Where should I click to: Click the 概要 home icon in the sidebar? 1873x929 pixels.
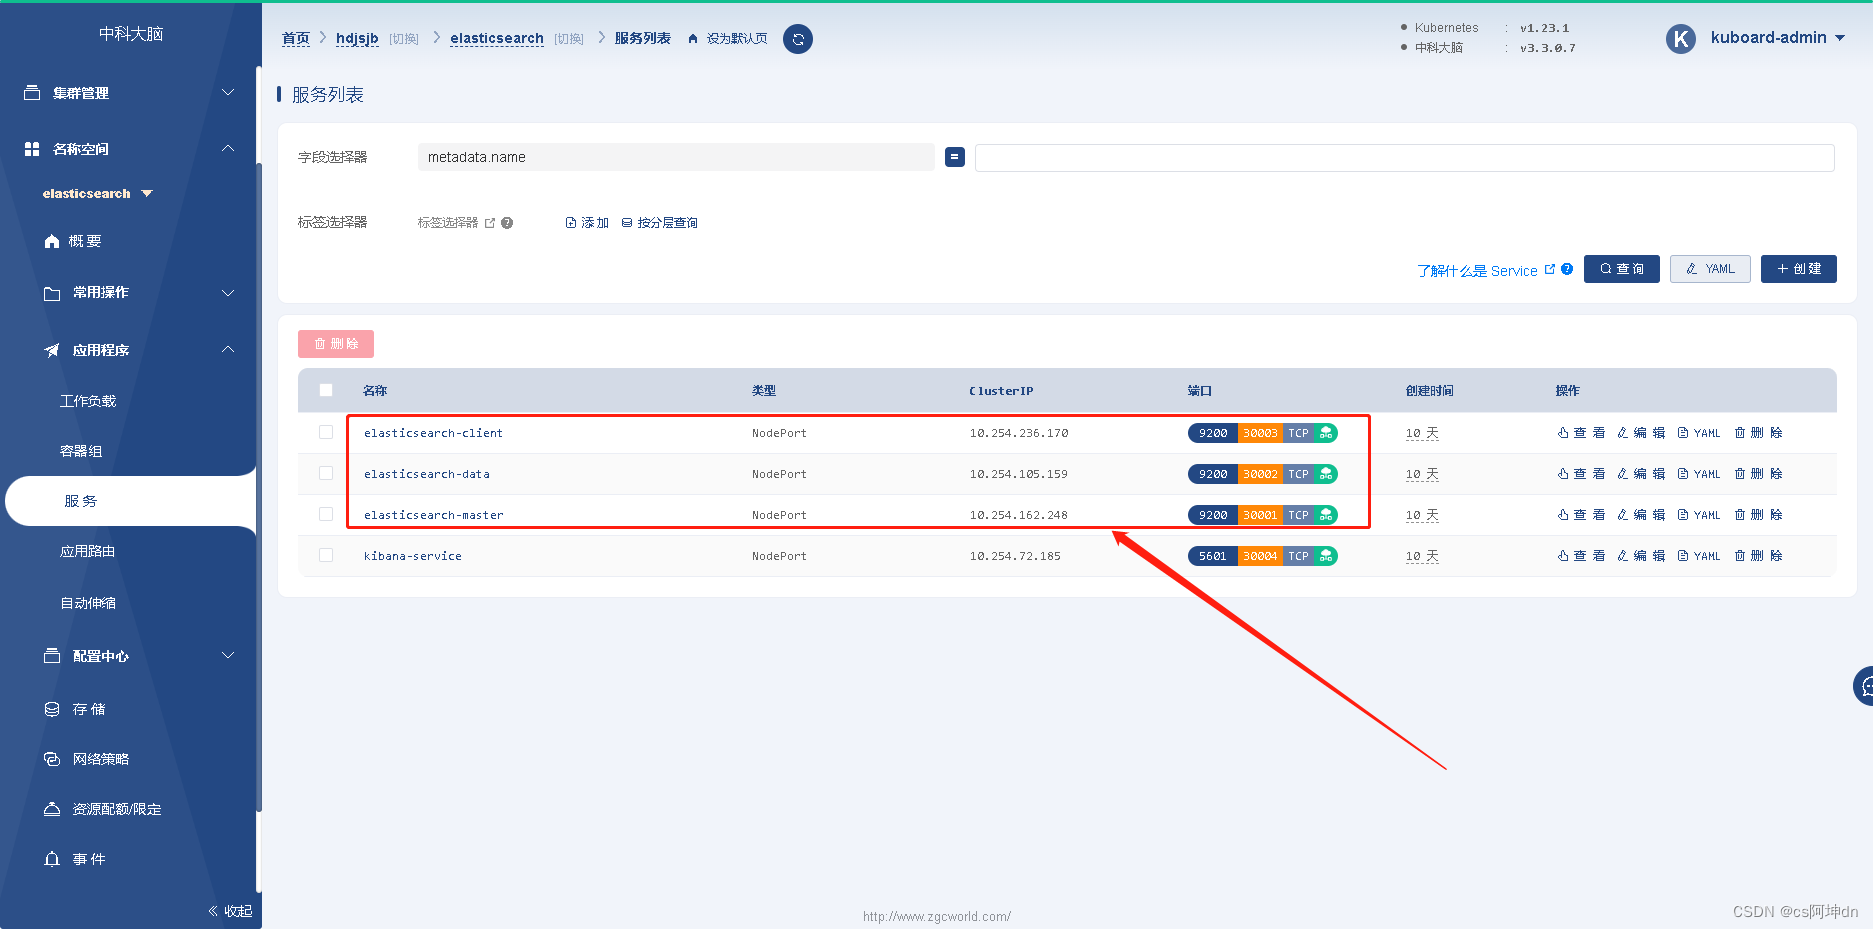(52, 241)
